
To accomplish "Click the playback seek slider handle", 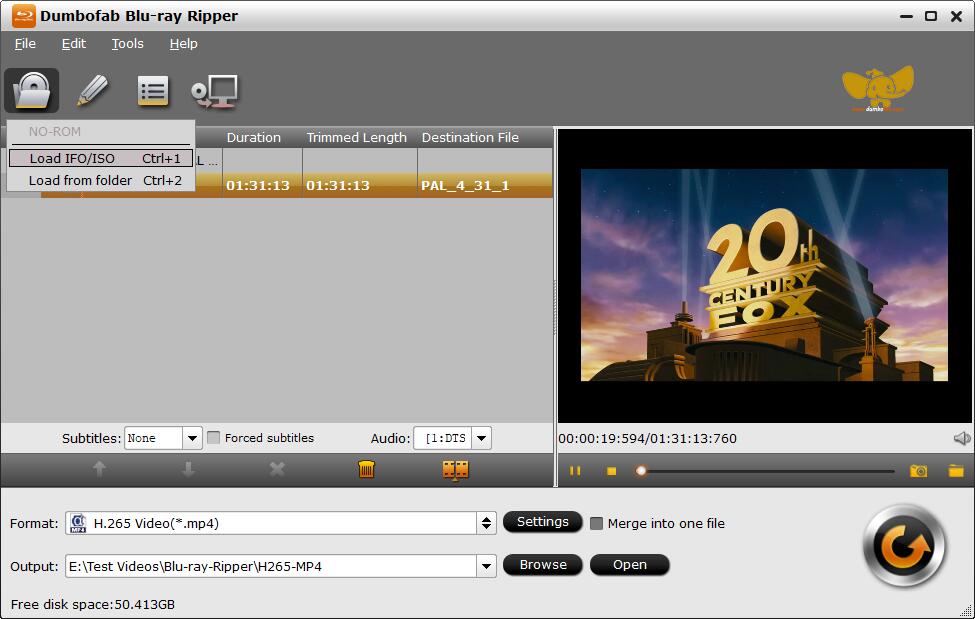I will [x=640, y=471].
